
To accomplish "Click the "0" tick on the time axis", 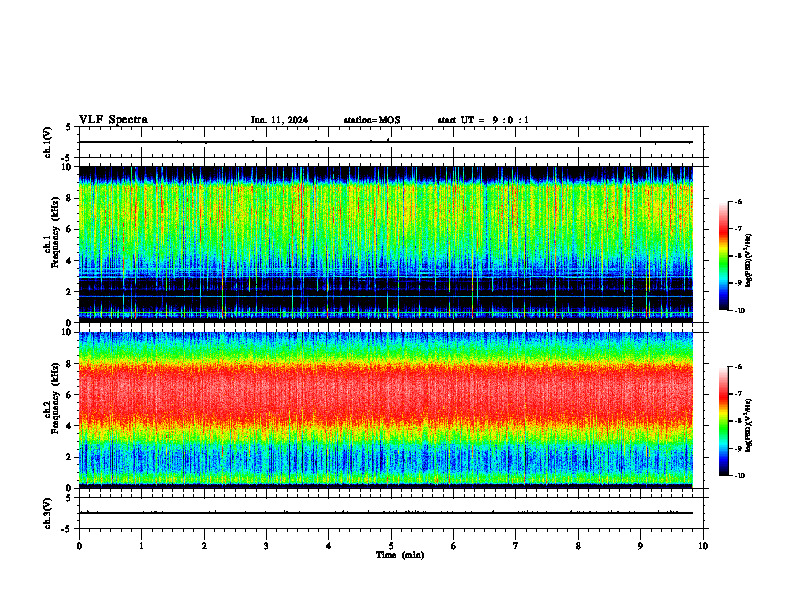I will pyautogui.click(x=79, y=546).
